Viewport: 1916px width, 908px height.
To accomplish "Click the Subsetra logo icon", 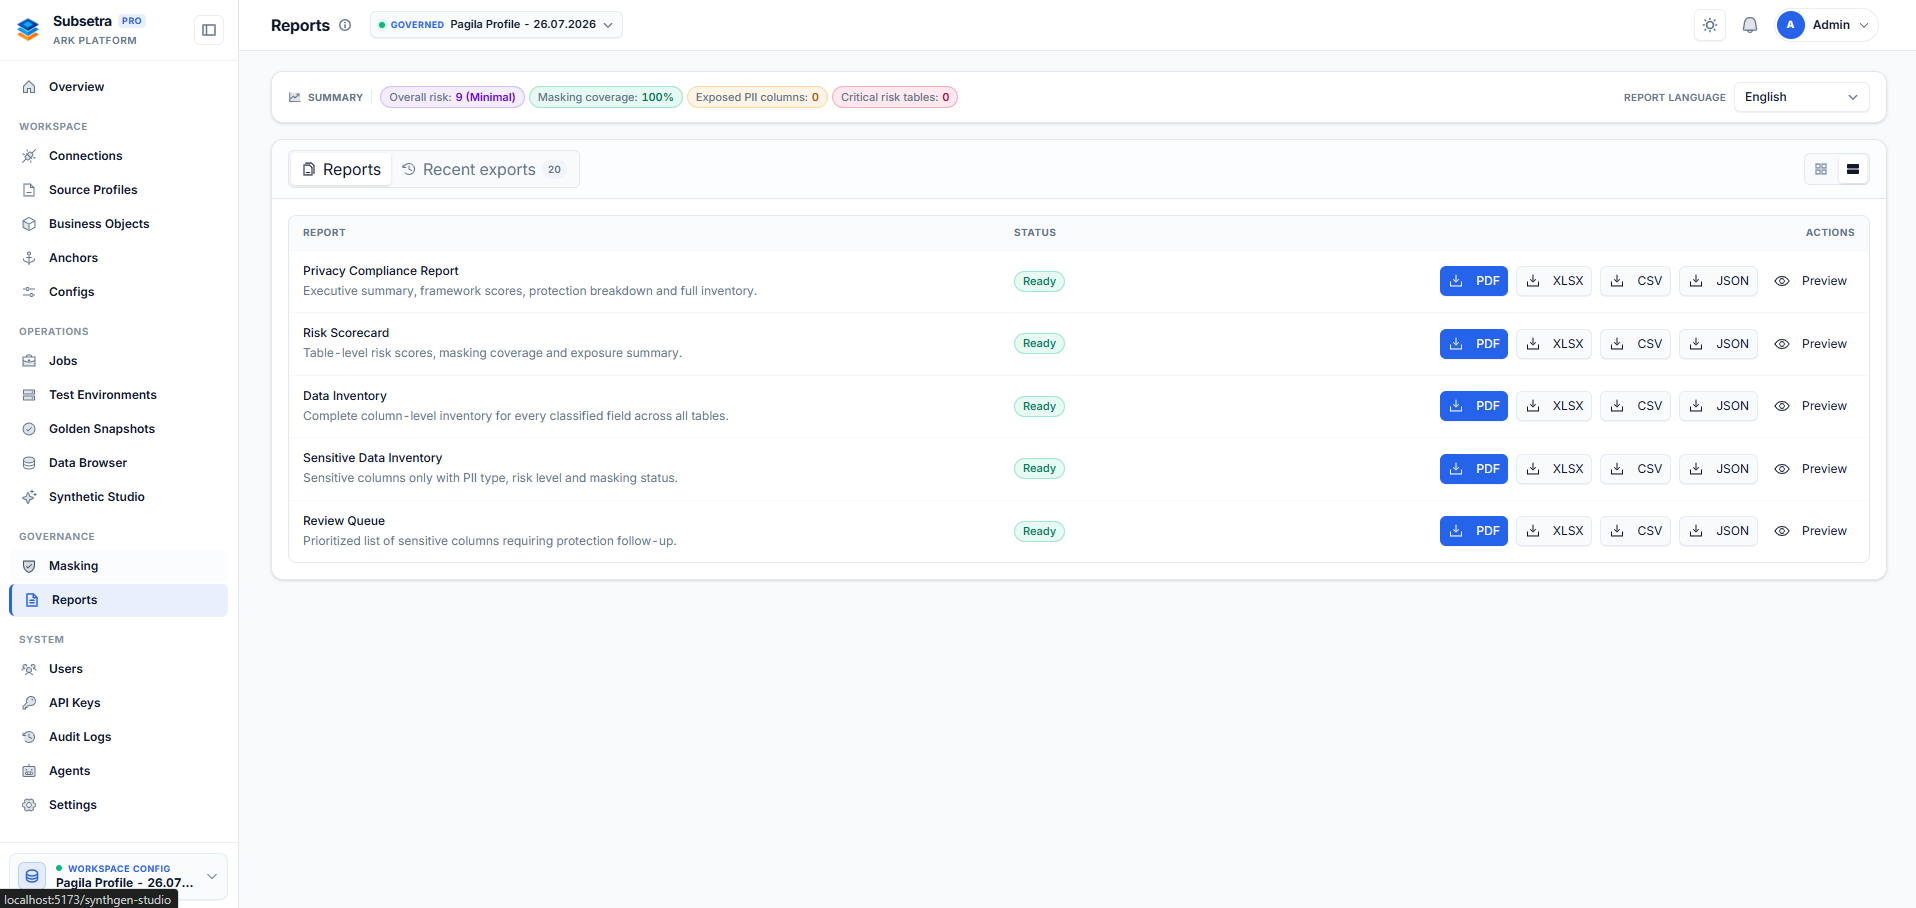I will click(x=28, y=30).
